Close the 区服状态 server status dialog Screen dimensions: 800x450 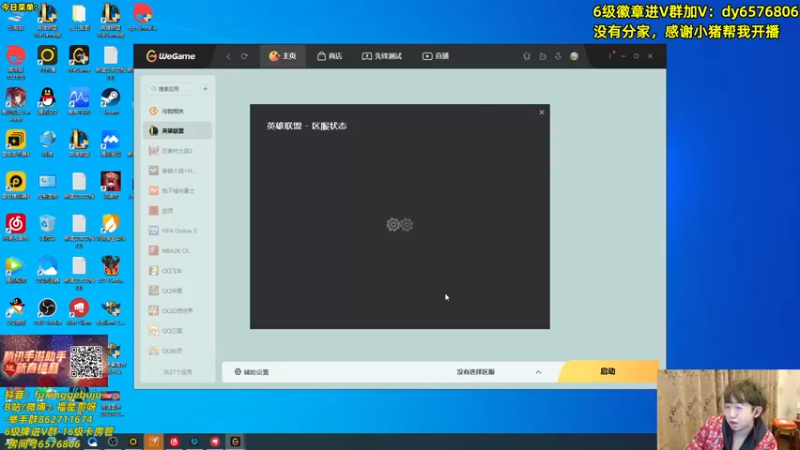(x=542, y=112)
